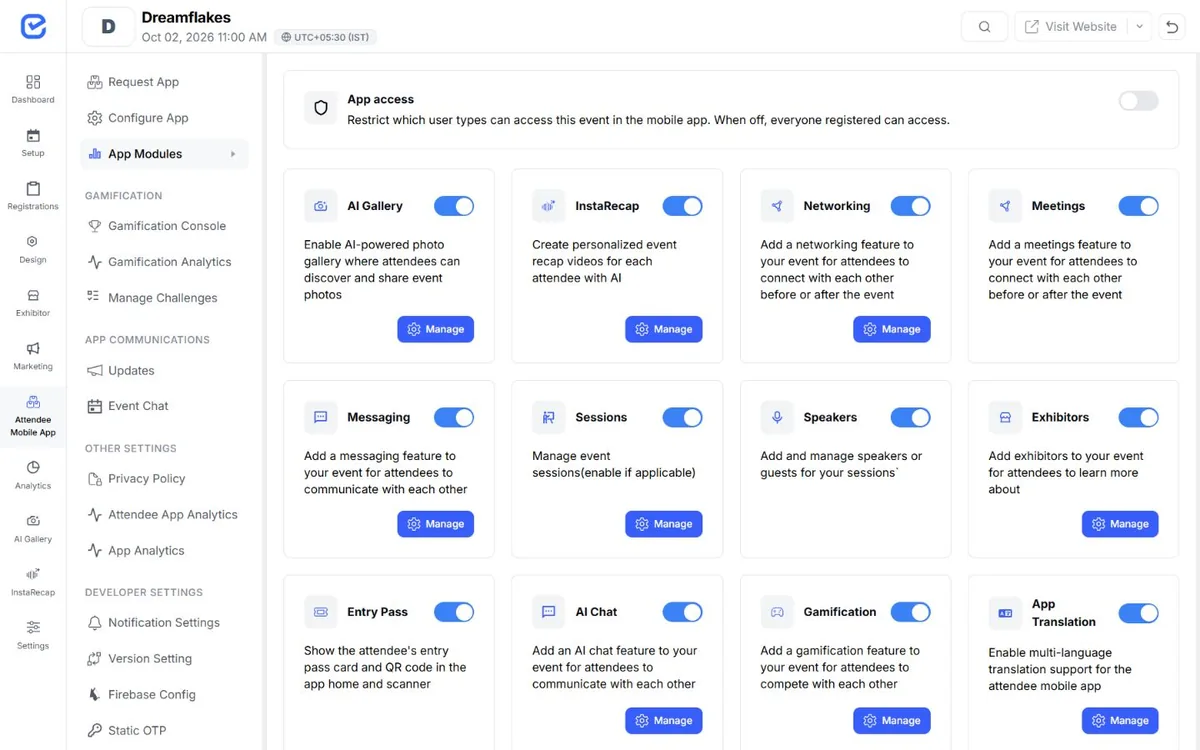Open Updates under App Communications
1200x750 pixels.
pyautogui.click(x=164, y=370)
